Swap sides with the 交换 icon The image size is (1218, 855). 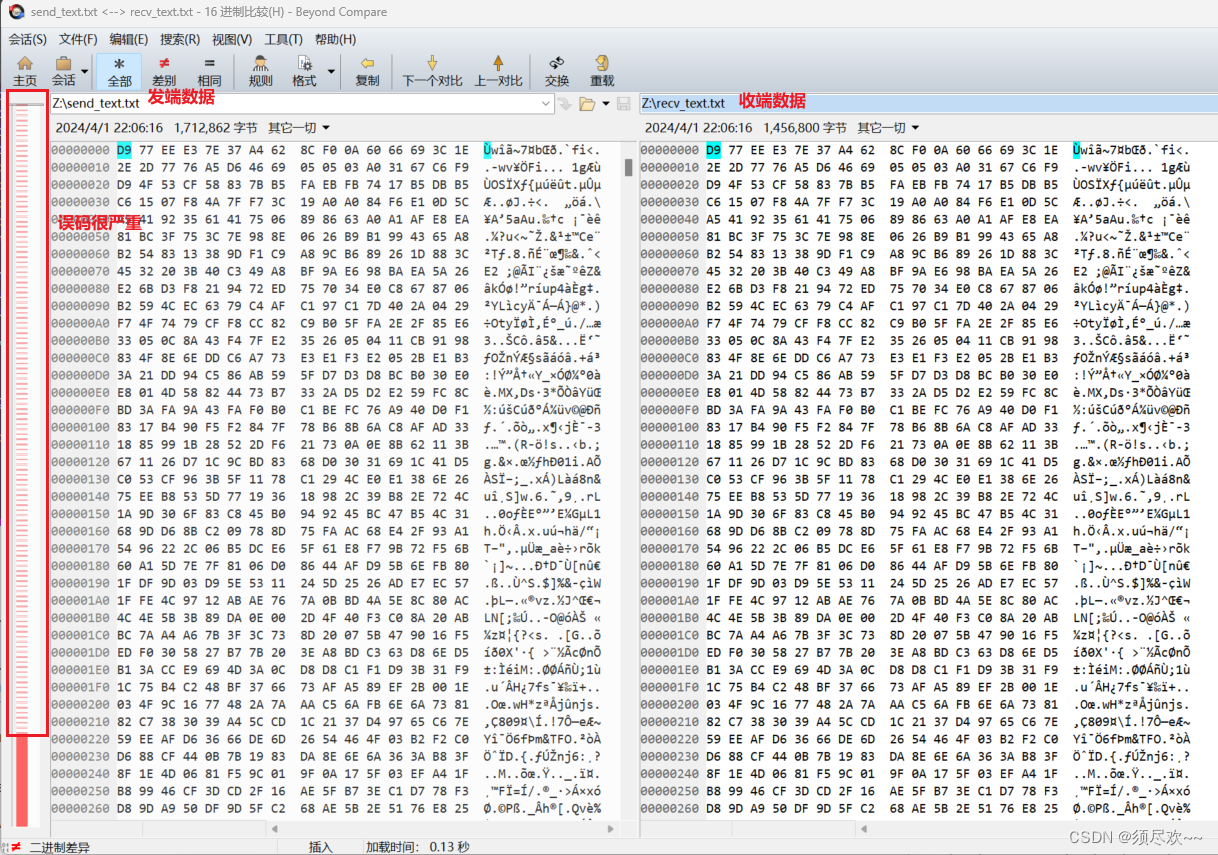pyautogui.click(x=557, y=70)
